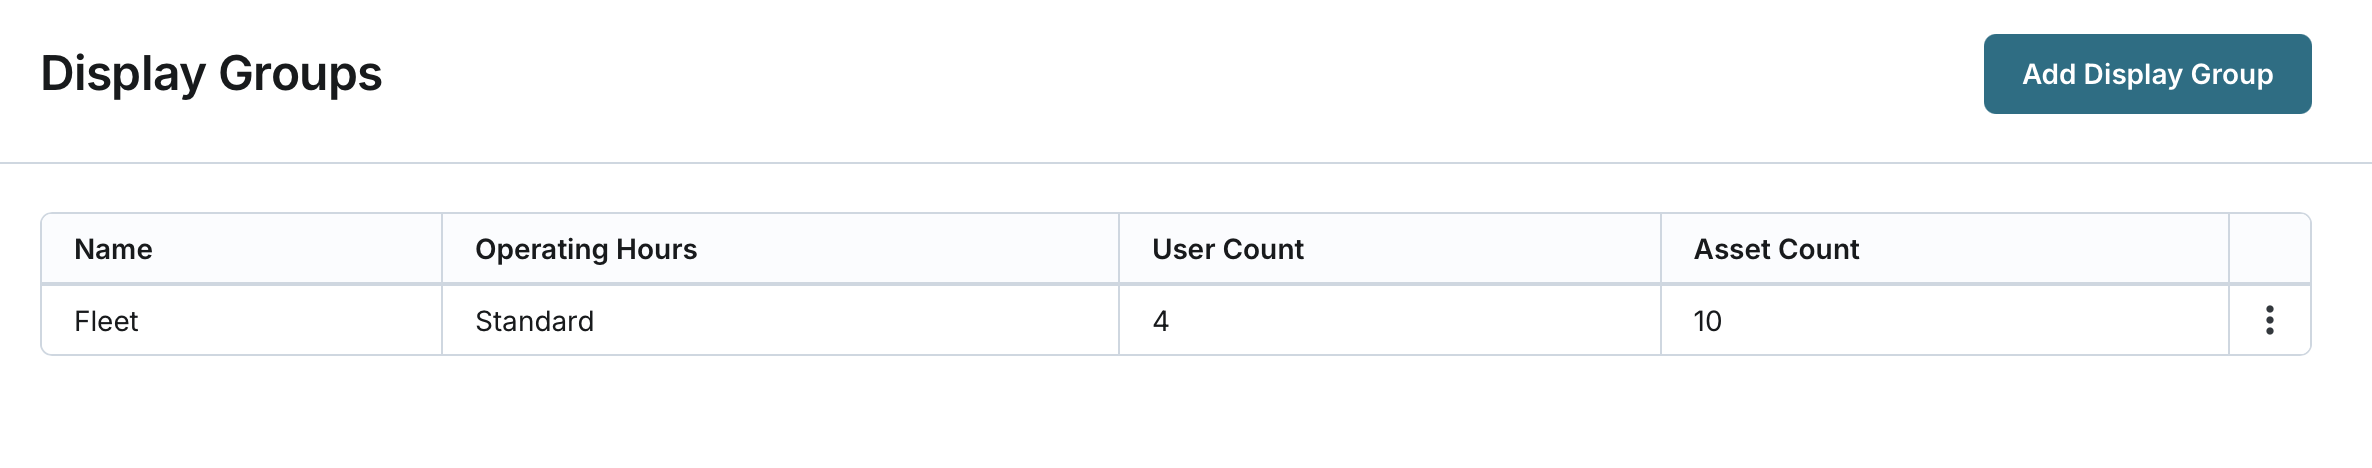Viewport: 2372px width, 468px height.
Task: Click the empty header cell above the actions menu
Action: 2269,249
